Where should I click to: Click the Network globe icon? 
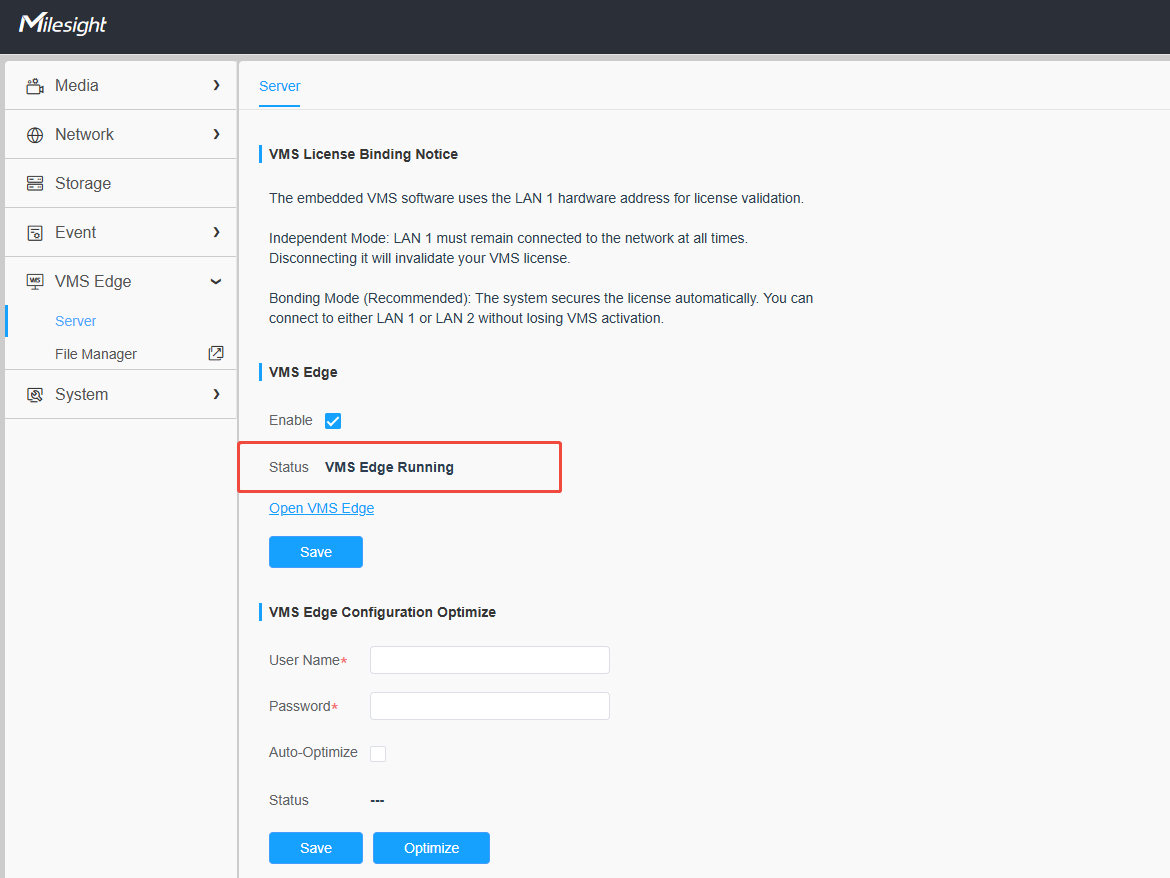click(x=35, y=135)
